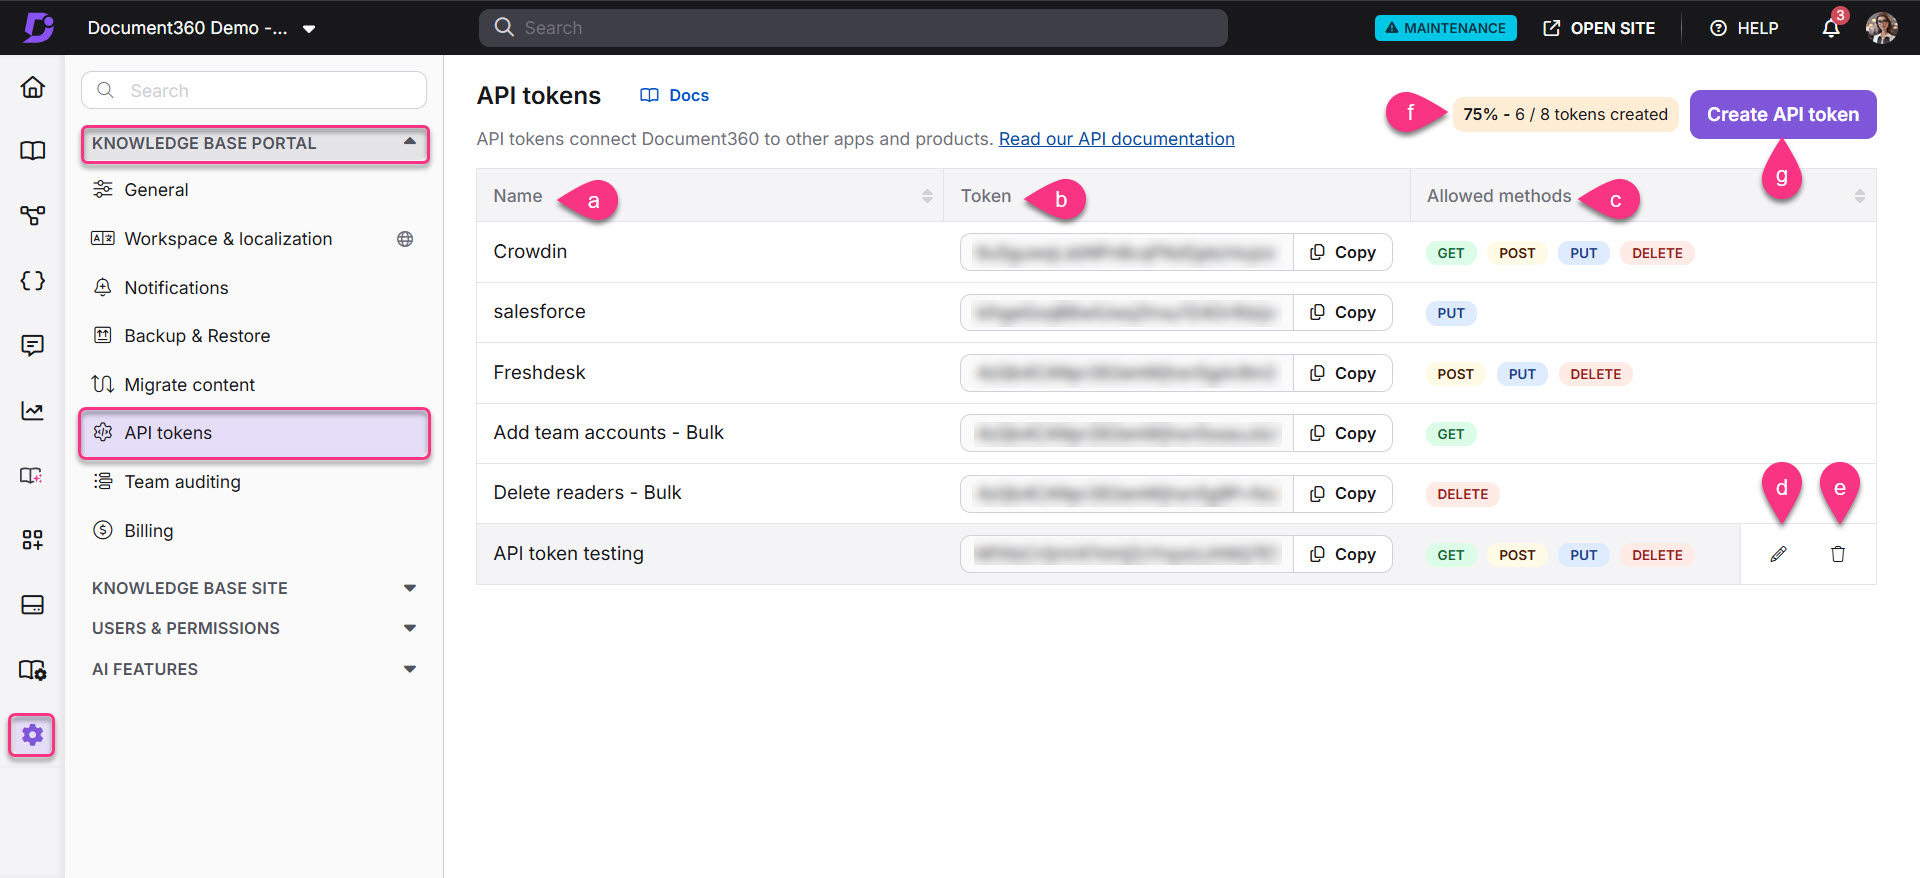Open the Documentation book icon in sidebar
Viewport: 1920px width, 878px height.
(x=33, y=151)
